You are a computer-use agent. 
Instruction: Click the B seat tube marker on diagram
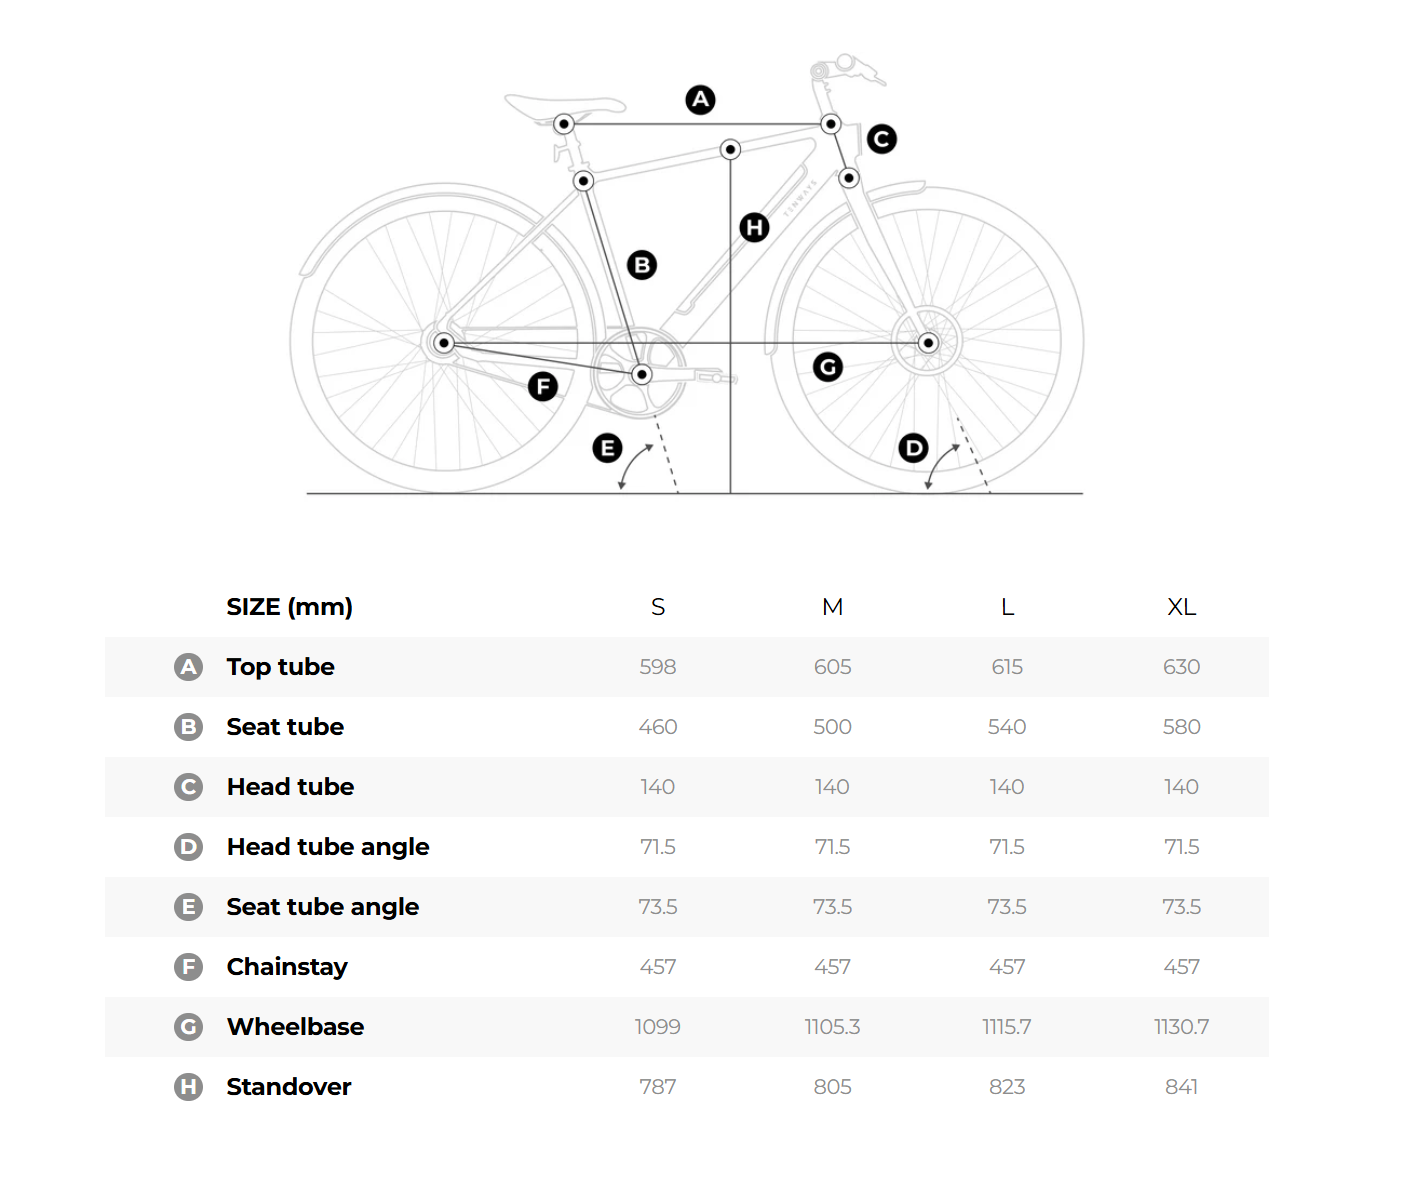click(x=642, y=265)
